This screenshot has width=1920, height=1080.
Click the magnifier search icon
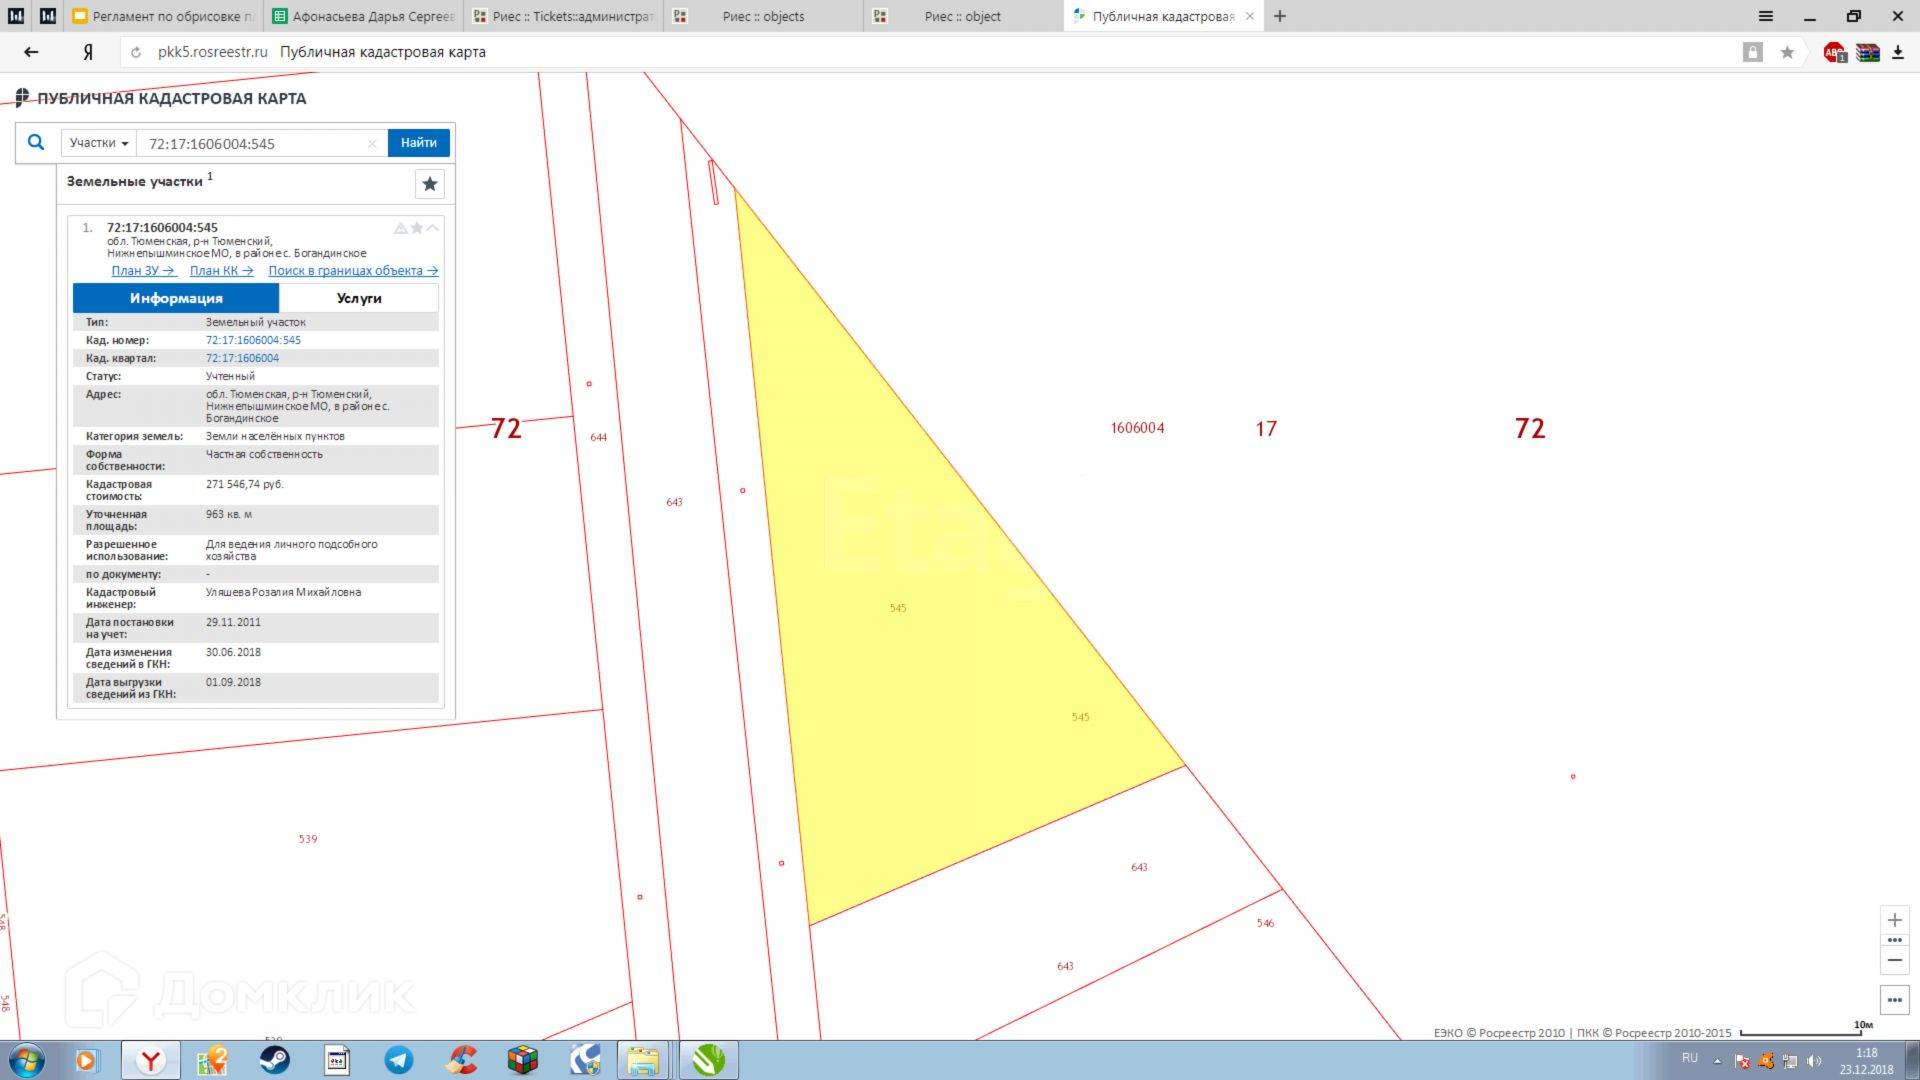(x=36, y=143)
